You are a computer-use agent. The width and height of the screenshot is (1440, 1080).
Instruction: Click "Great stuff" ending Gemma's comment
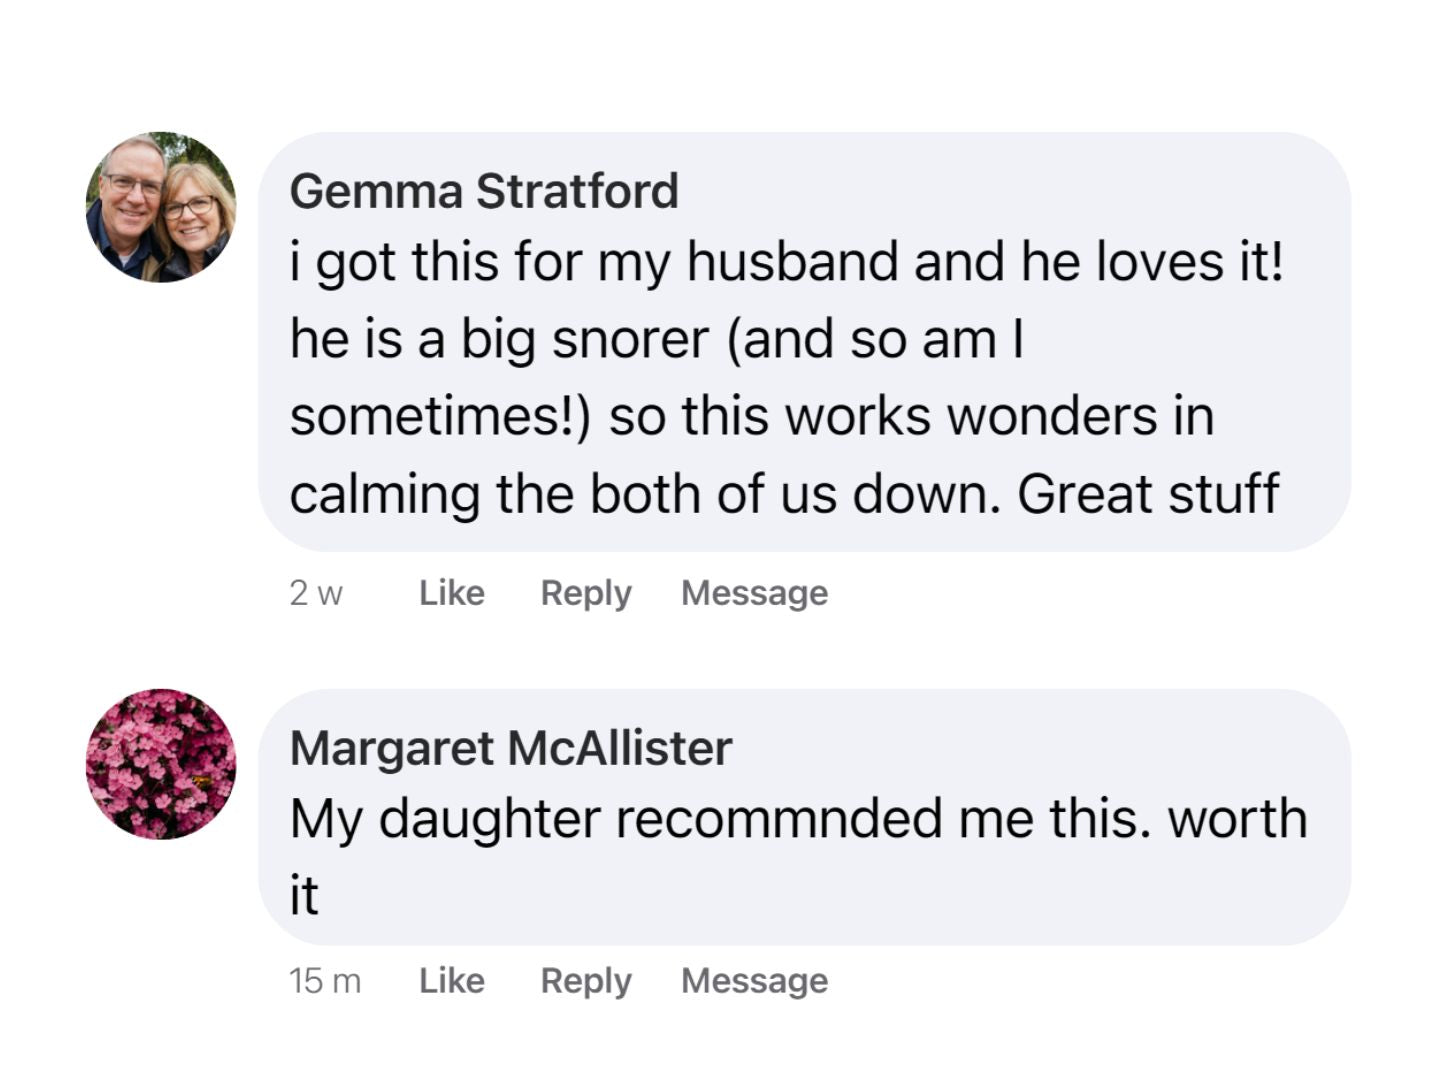(1148, 494)
